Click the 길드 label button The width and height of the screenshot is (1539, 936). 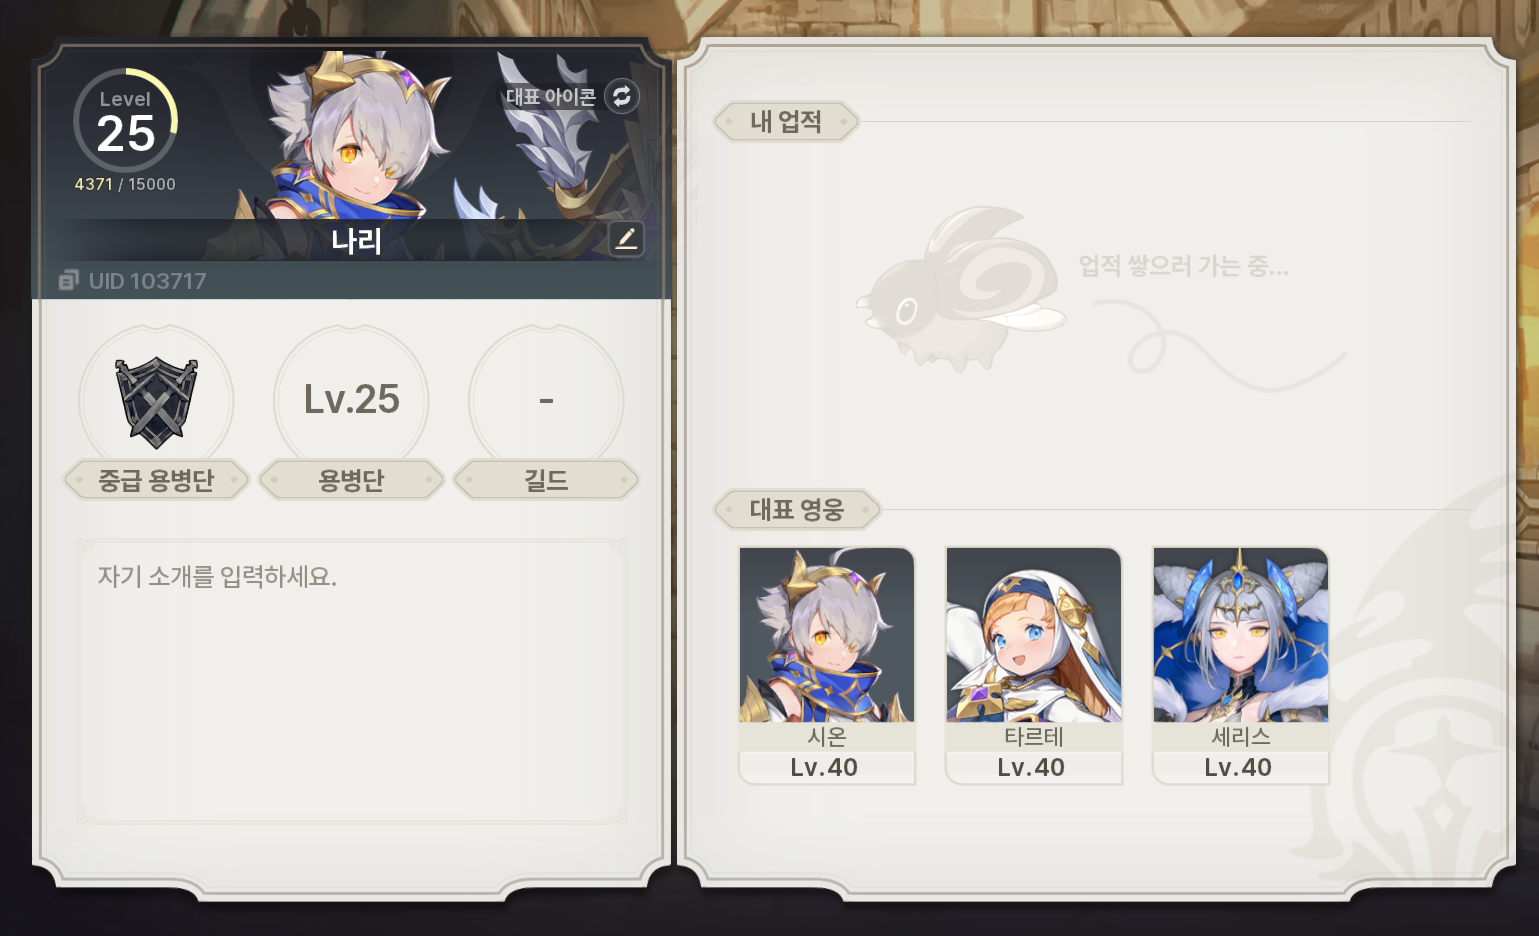click(546, 480)
